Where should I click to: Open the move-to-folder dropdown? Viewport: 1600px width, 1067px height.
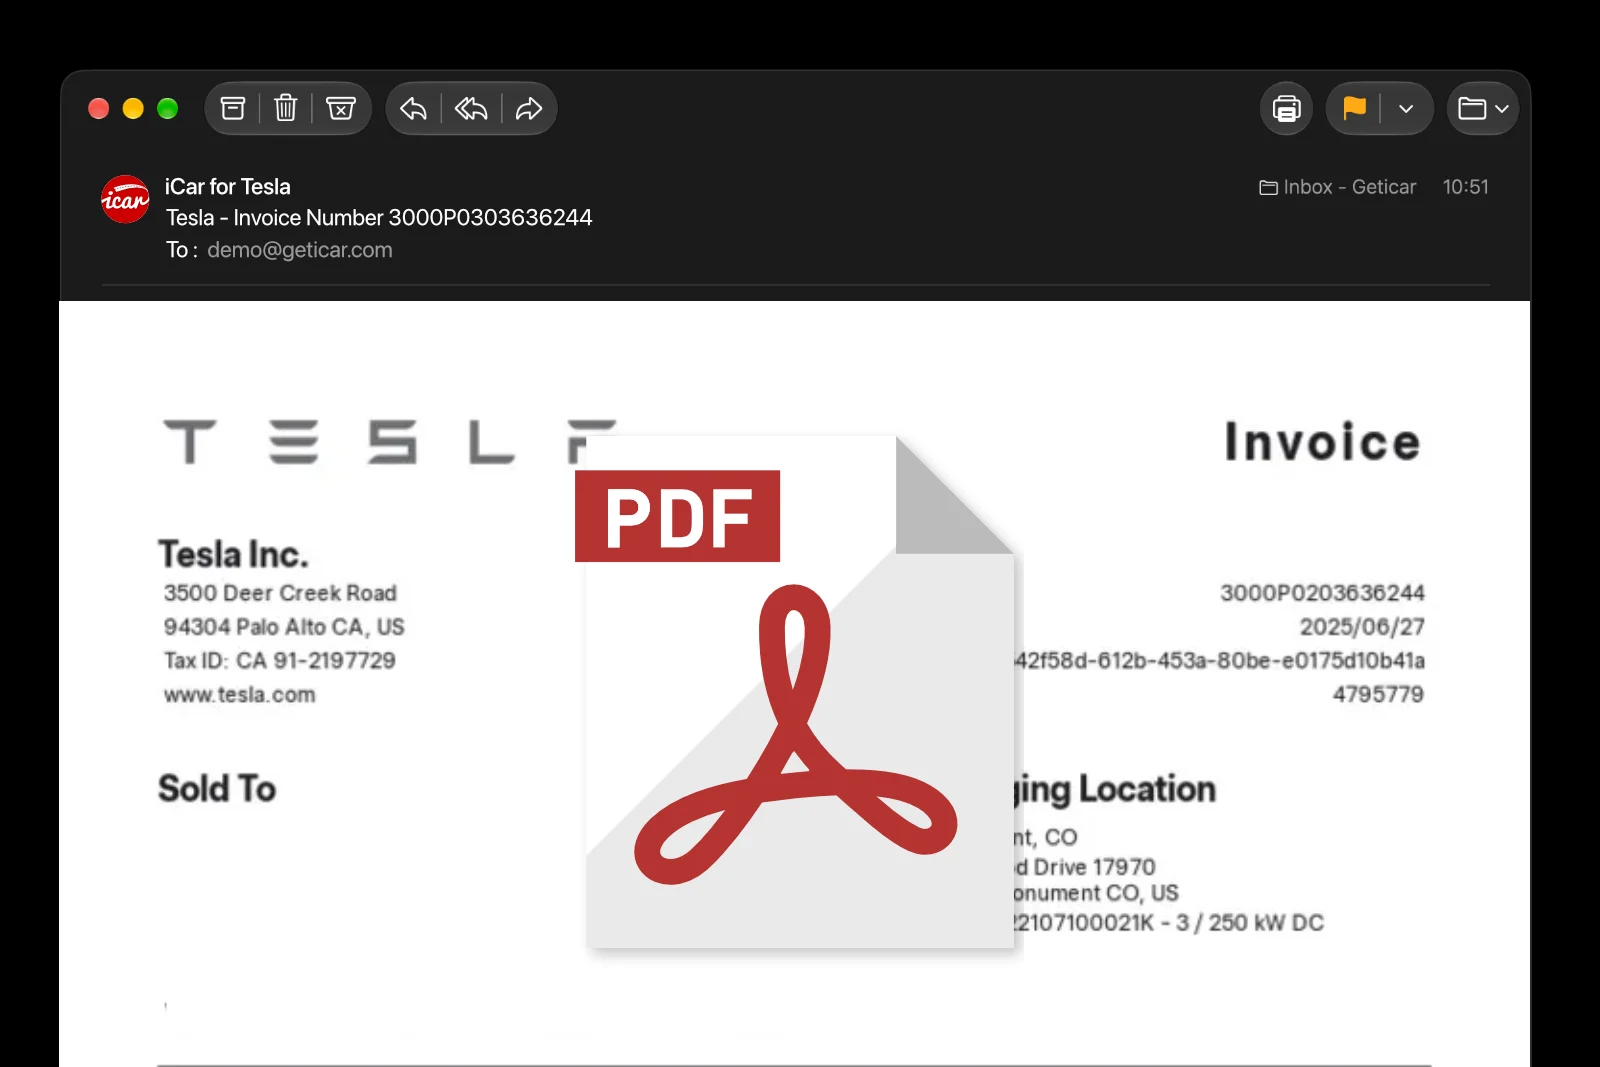(1483, 108)
